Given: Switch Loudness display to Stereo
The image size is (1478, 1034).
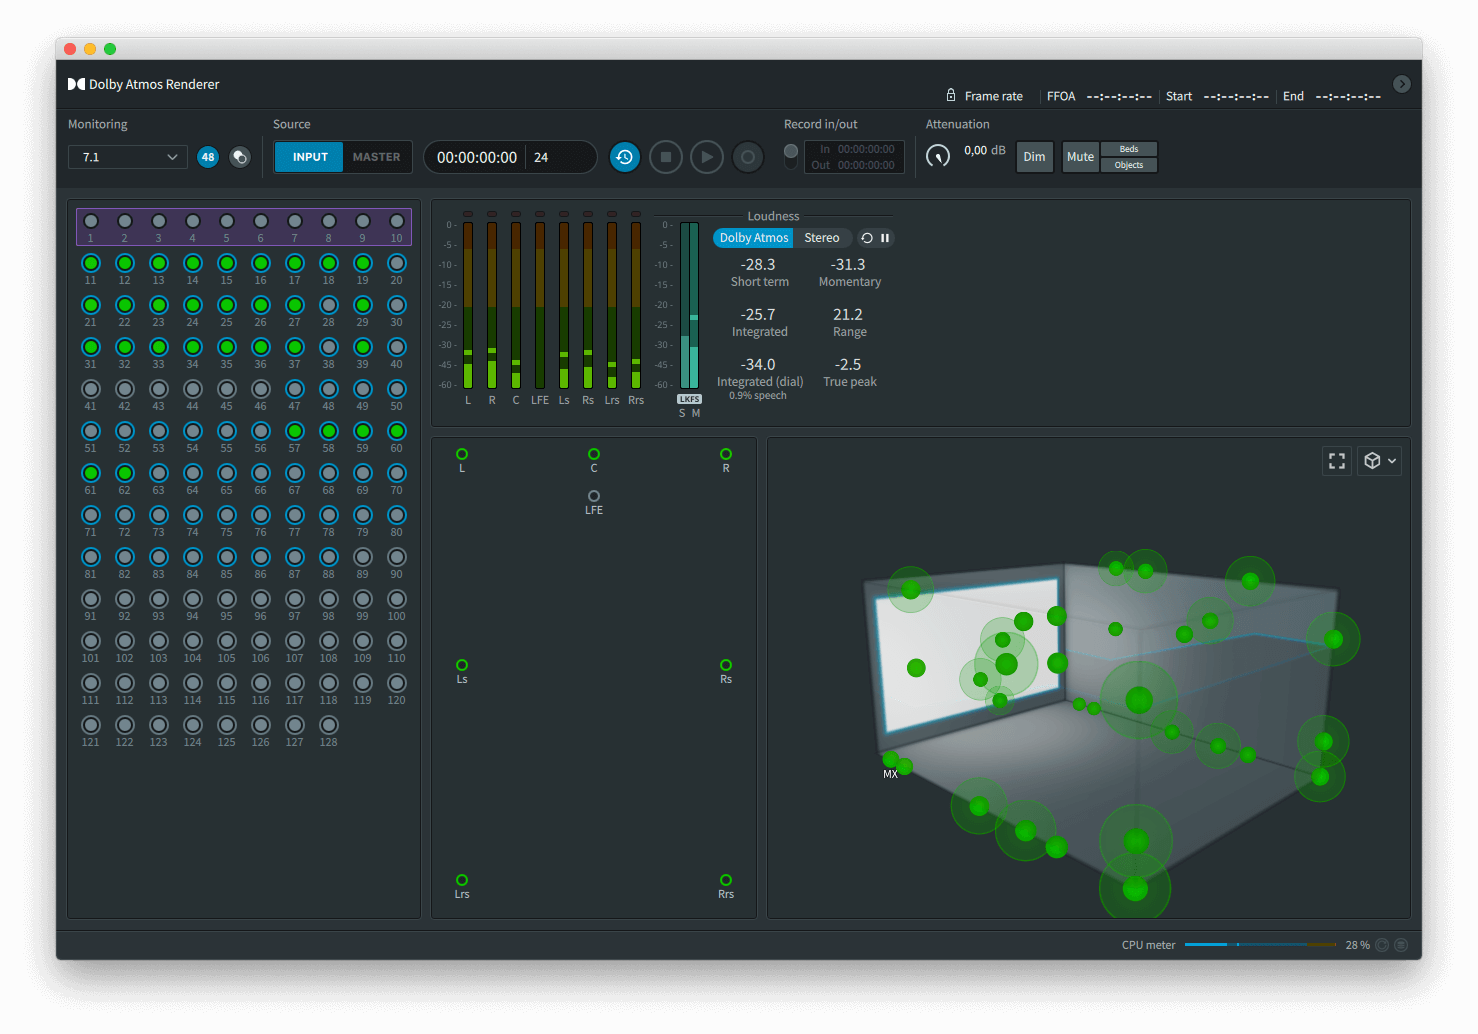Looking at the screenshot, I should click(822, 237).
